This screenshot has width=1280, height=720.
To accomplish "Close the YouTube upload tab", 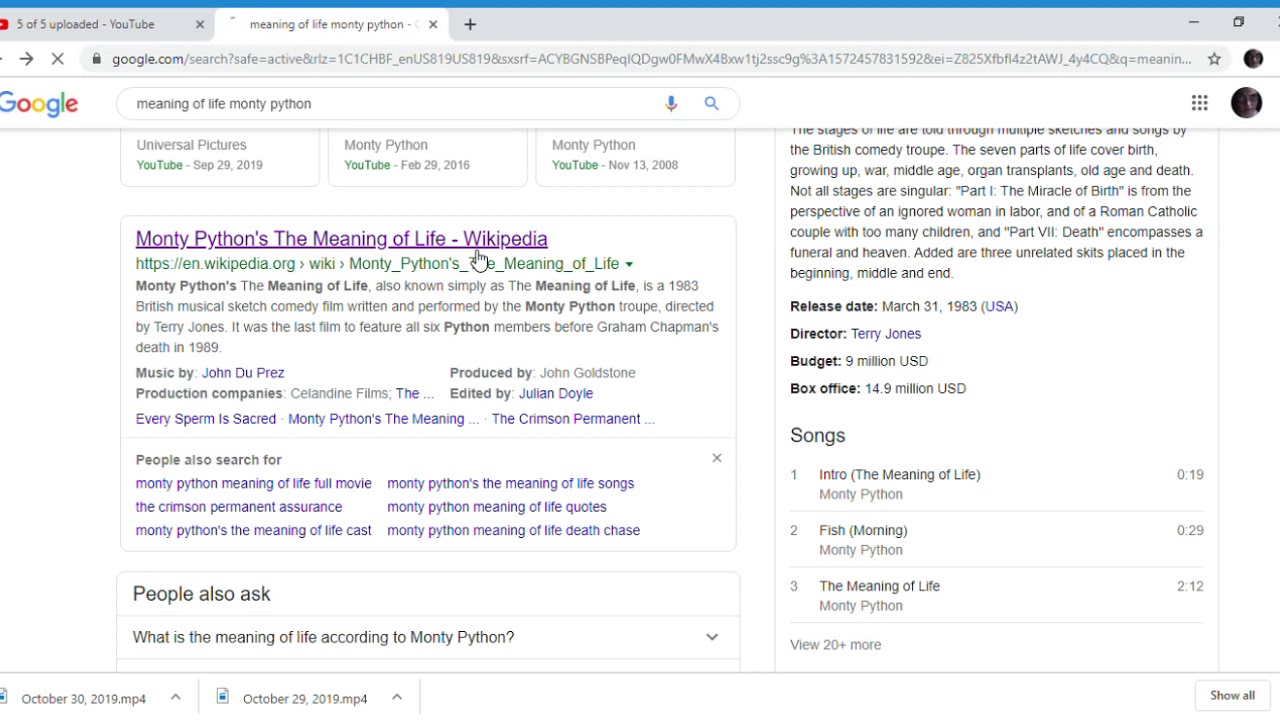I will (199, 24).
